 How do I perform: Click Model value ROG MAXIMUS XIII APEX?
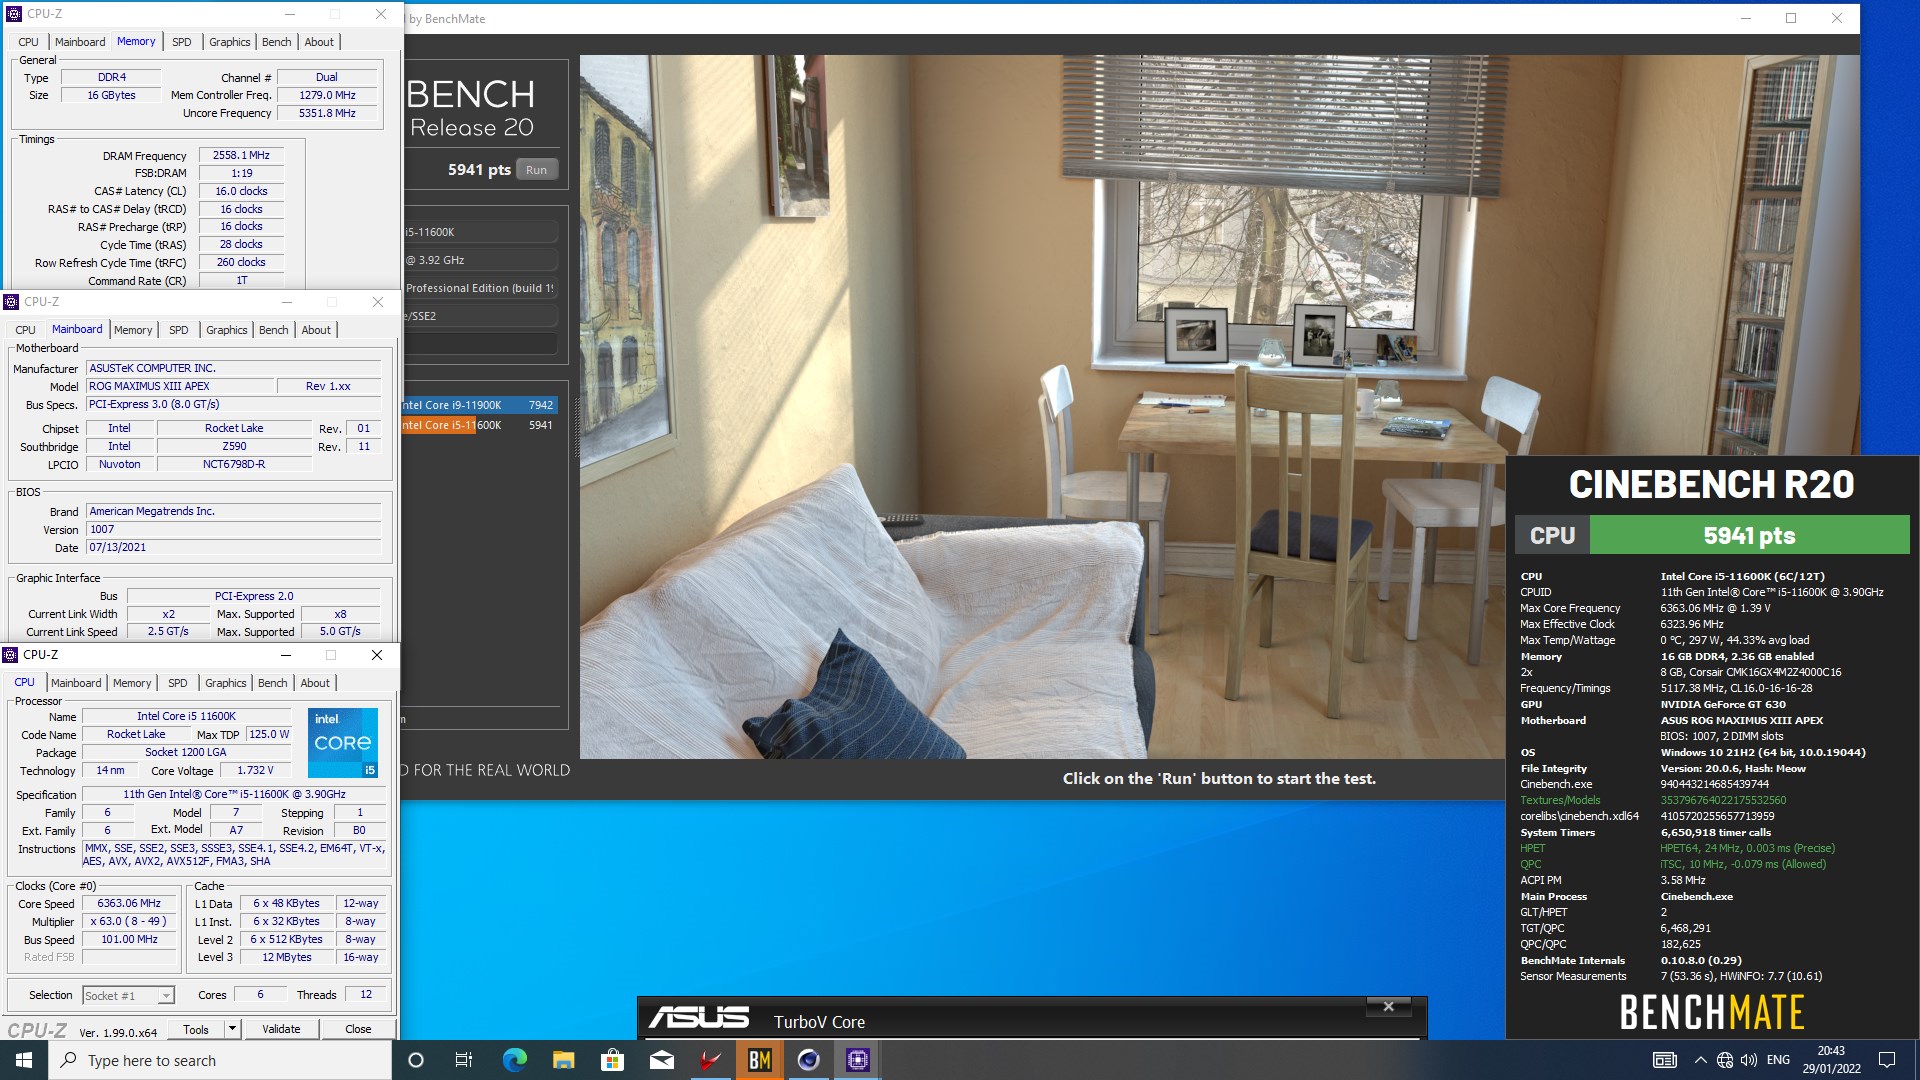180,386
